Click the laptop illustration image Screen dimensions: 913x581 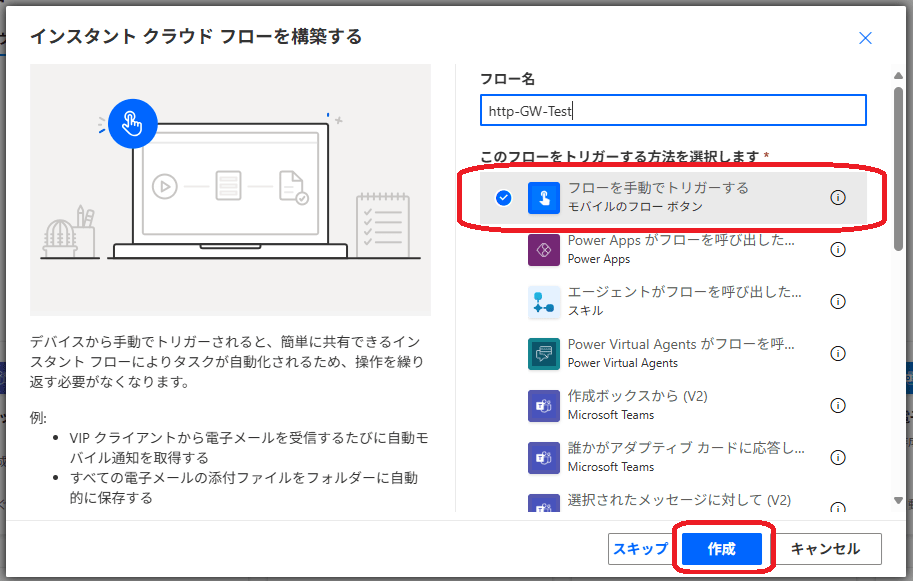coord(231,190)
